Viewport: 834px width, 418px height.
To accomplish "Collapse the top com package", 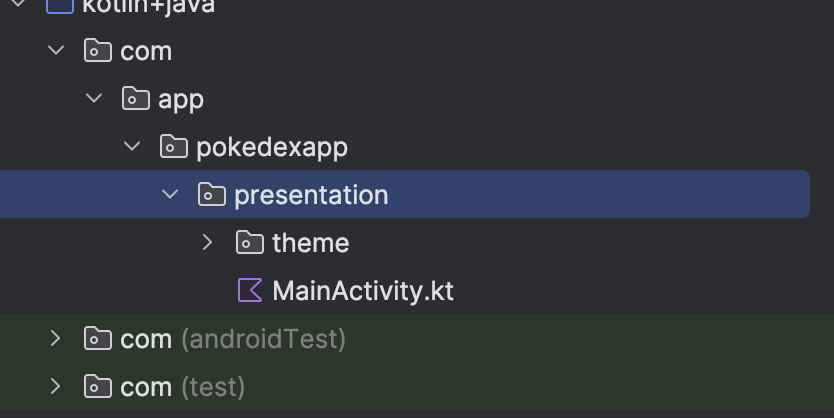I will 56,51.
